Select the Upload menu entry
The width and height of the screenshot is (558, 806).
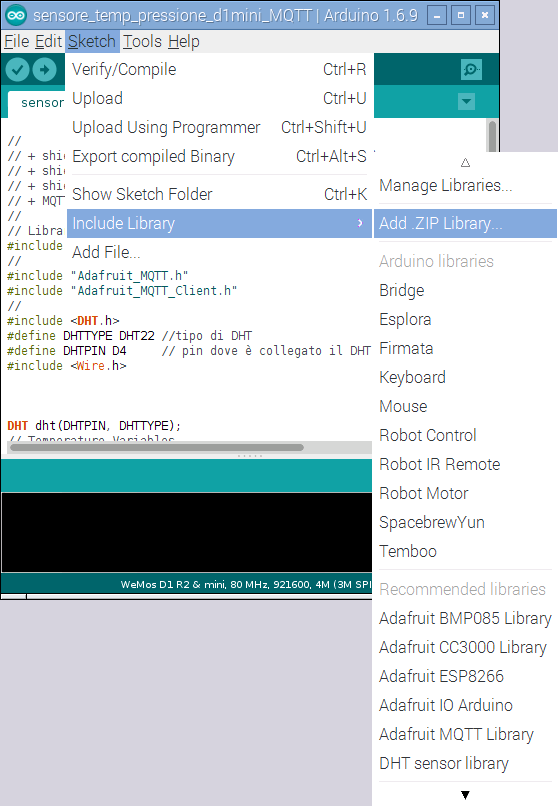click(219, 98)
